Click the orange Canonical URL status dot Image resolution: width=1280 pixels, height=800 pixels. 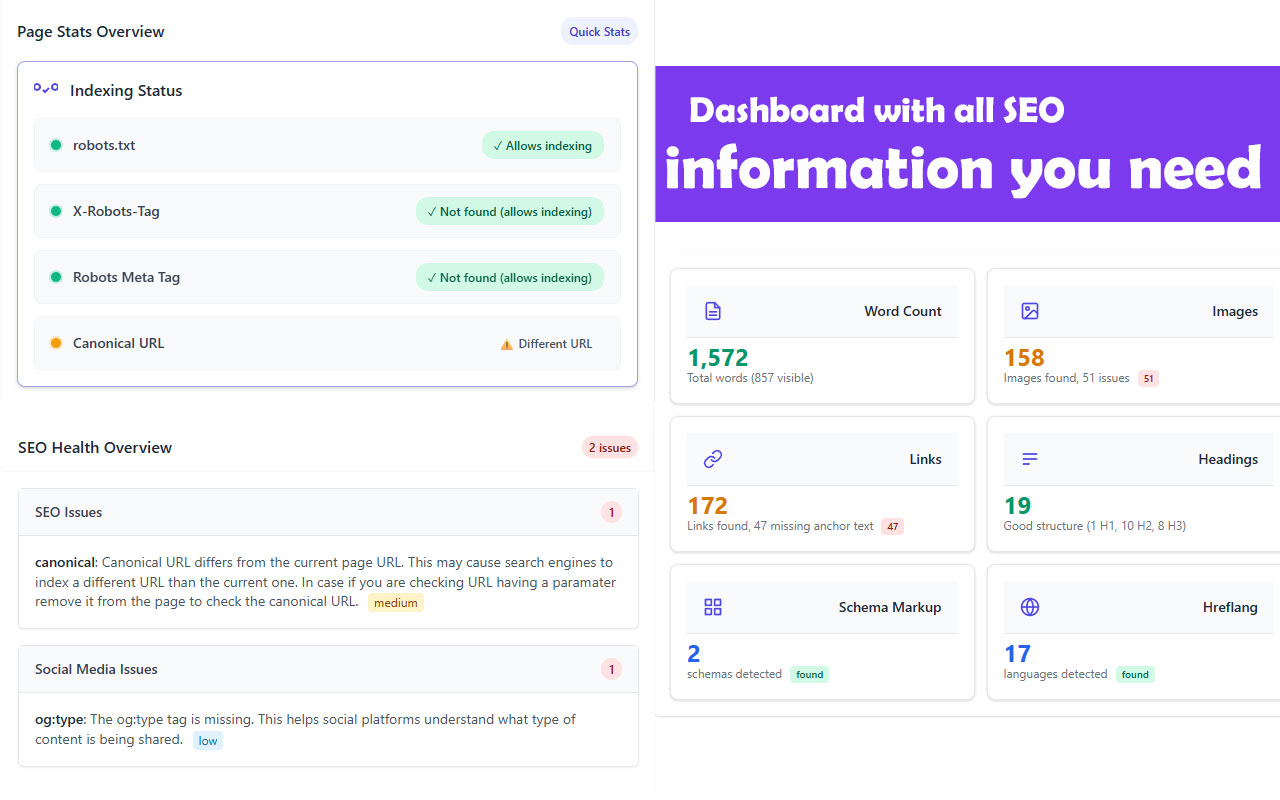click(x=56, y=343)
